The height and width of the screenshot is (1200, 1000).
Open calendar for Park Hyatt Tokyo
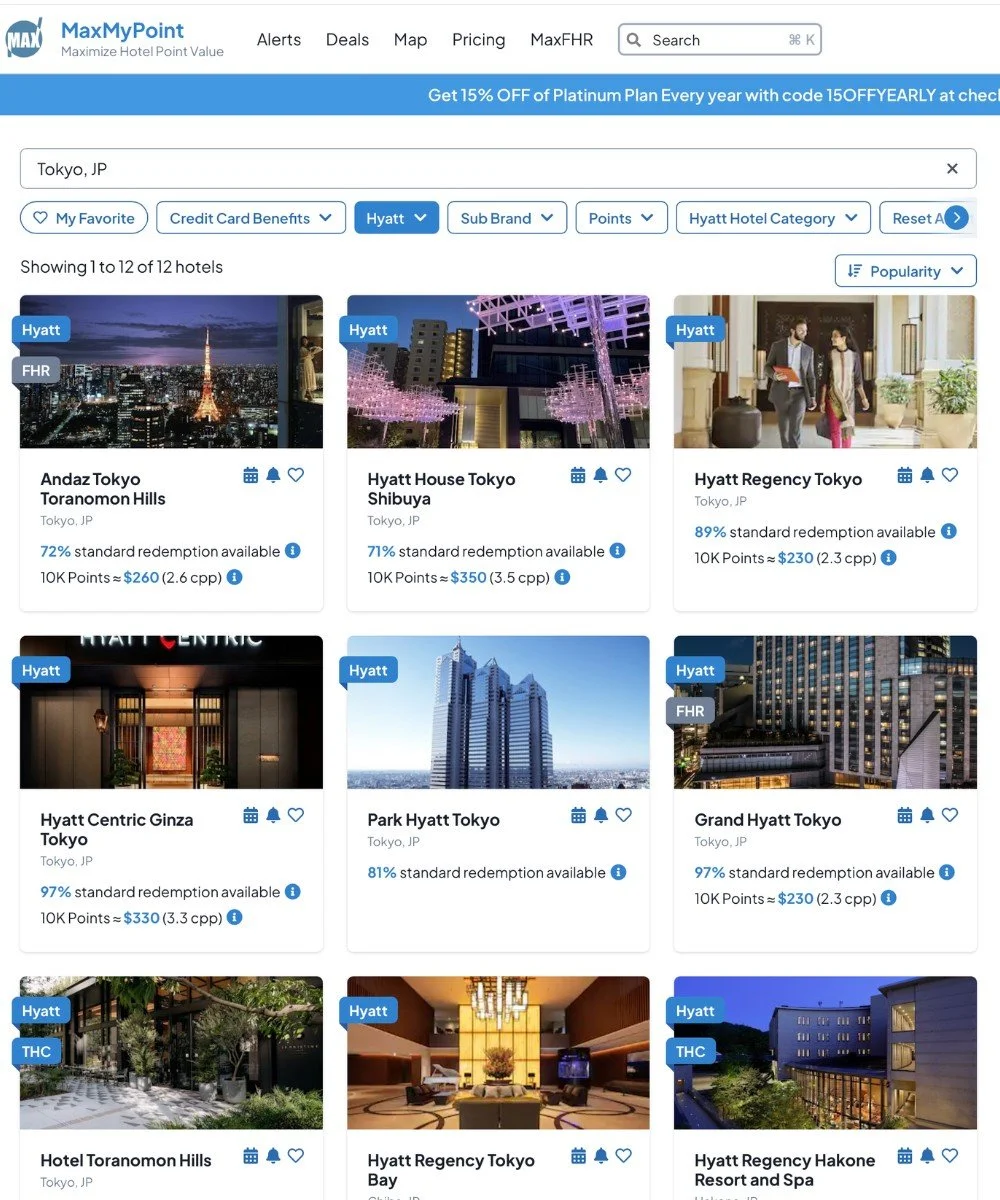click(x=578, y=815)
